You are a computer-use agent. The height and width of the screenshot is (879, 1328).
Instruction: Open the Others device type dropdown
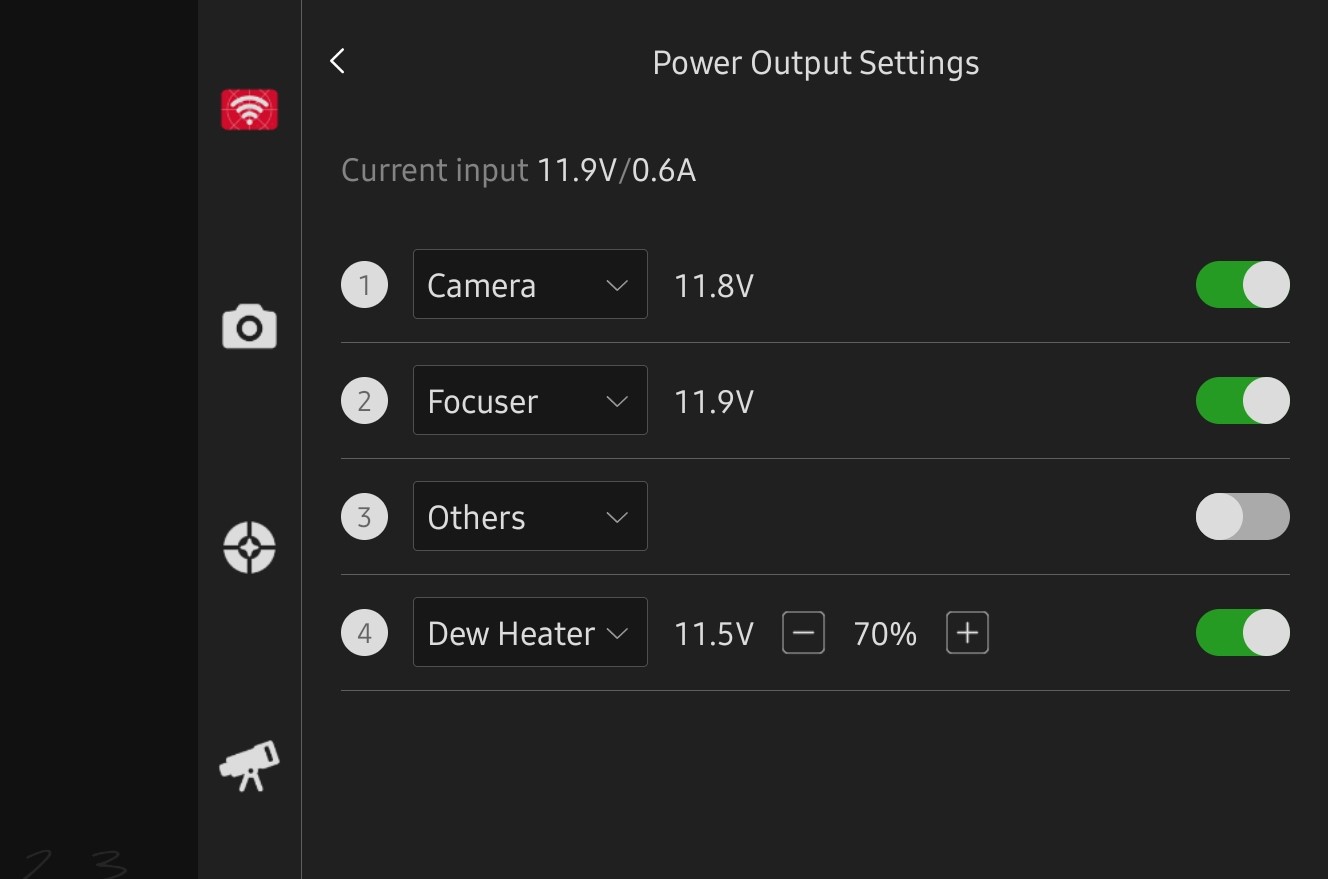point(530,517)
